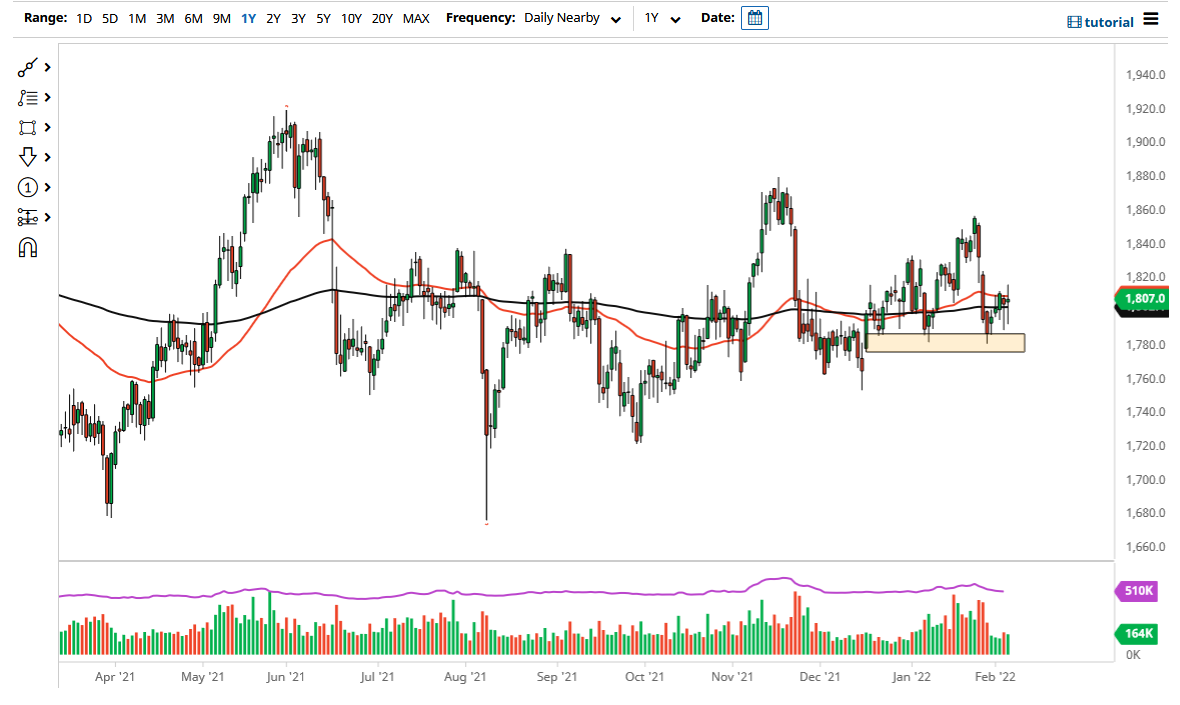Screen dimensions: 1180x705
Task: Expand the annotation list options arrow
Action: [x=47, y=98]
